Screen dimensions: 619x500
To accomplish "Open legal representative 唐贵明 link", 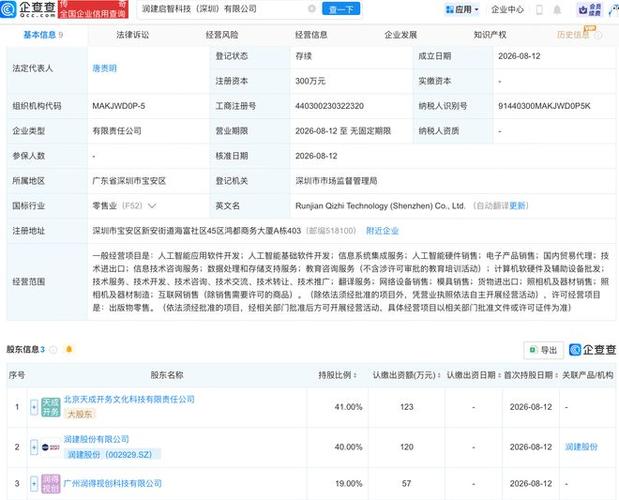I will [x=105, y=68].
